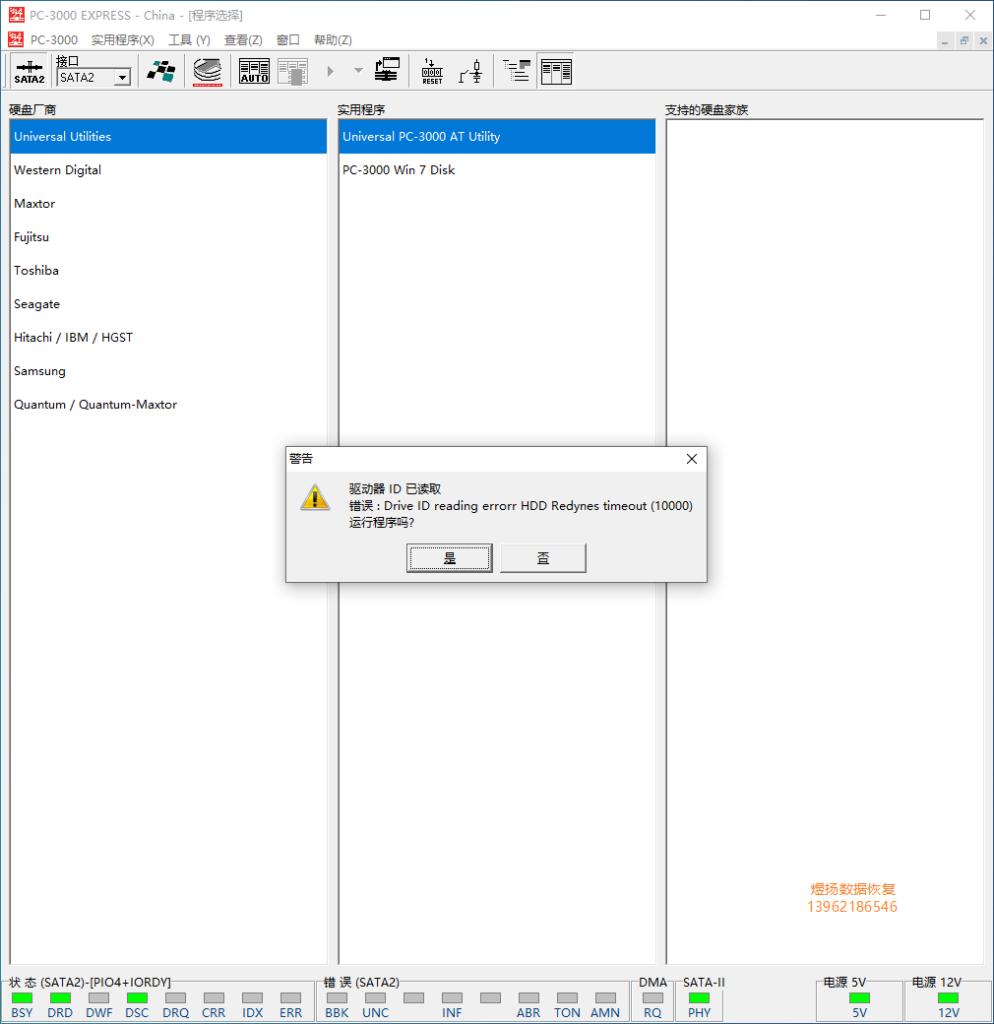This screenshot has height=1024, width=994.
Task: Close the 警告 dialog with X
Action: coord(692,459)
